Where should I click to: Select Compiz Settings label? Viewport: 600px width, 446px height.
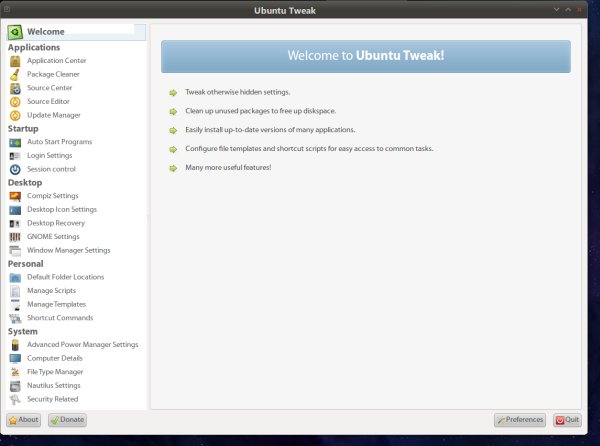coord(52,196)
